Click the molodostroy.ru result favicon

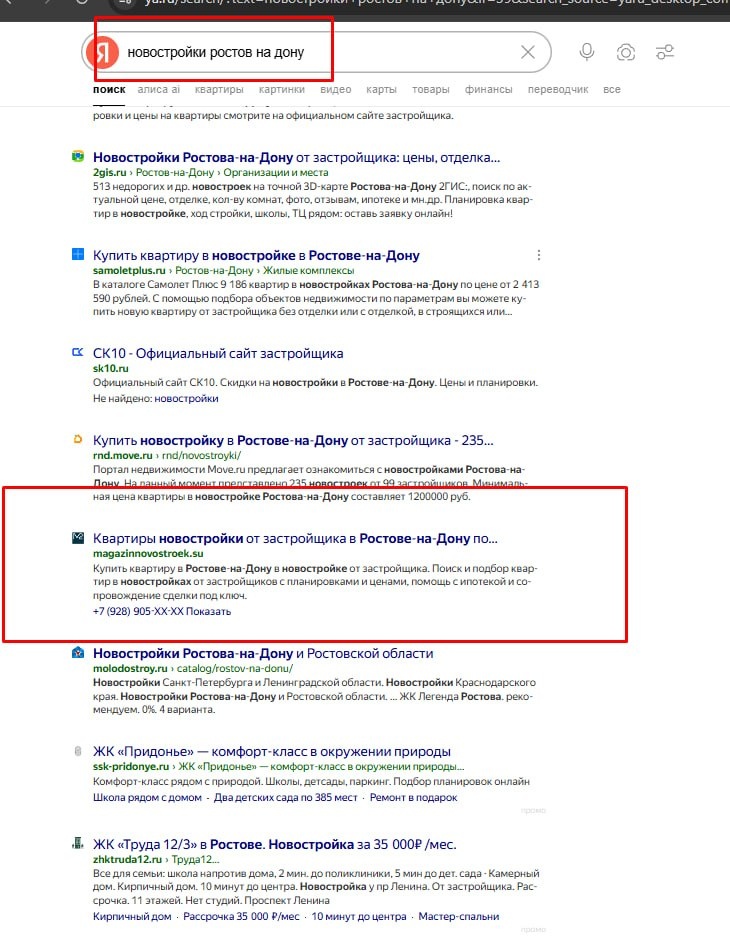(x=78, y=653)
